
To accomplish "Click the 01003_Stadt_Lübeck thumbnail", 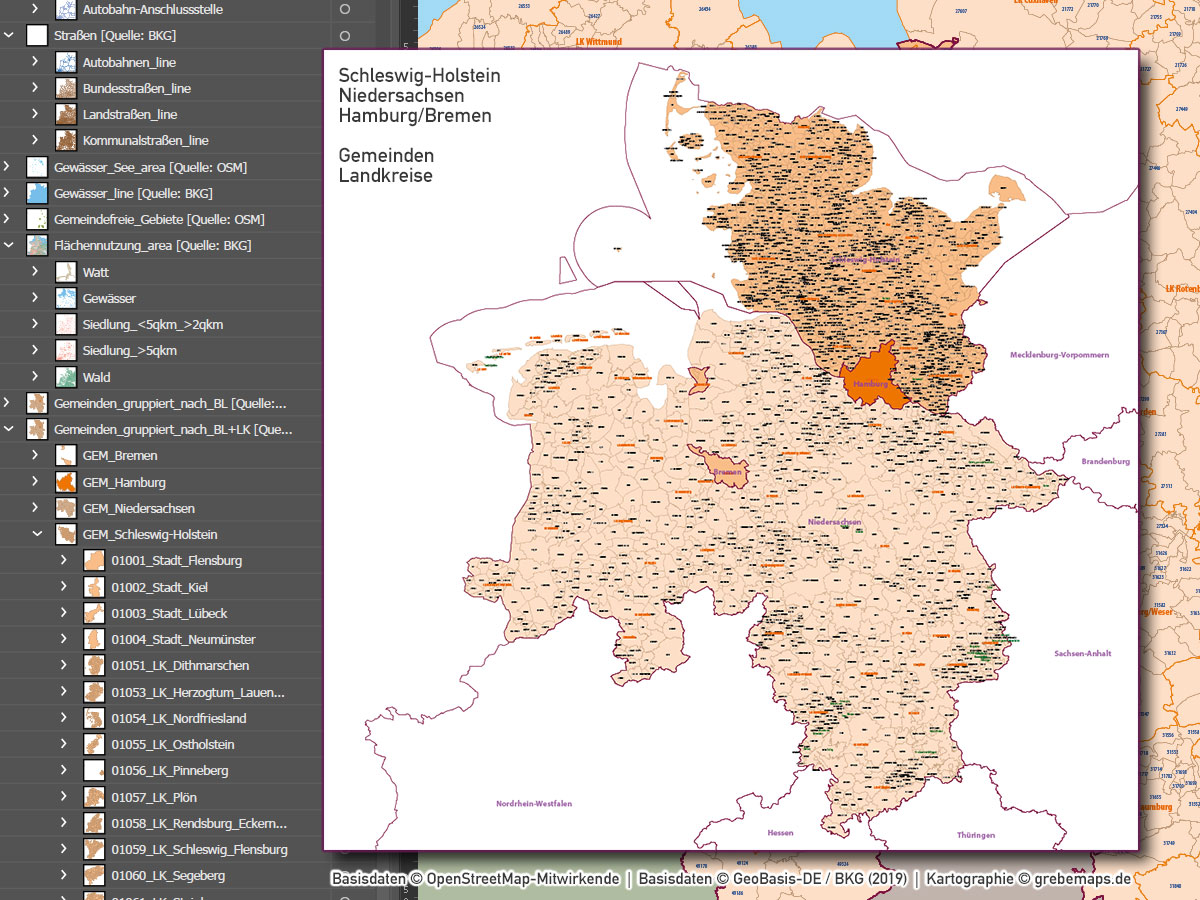I will 94,613.
